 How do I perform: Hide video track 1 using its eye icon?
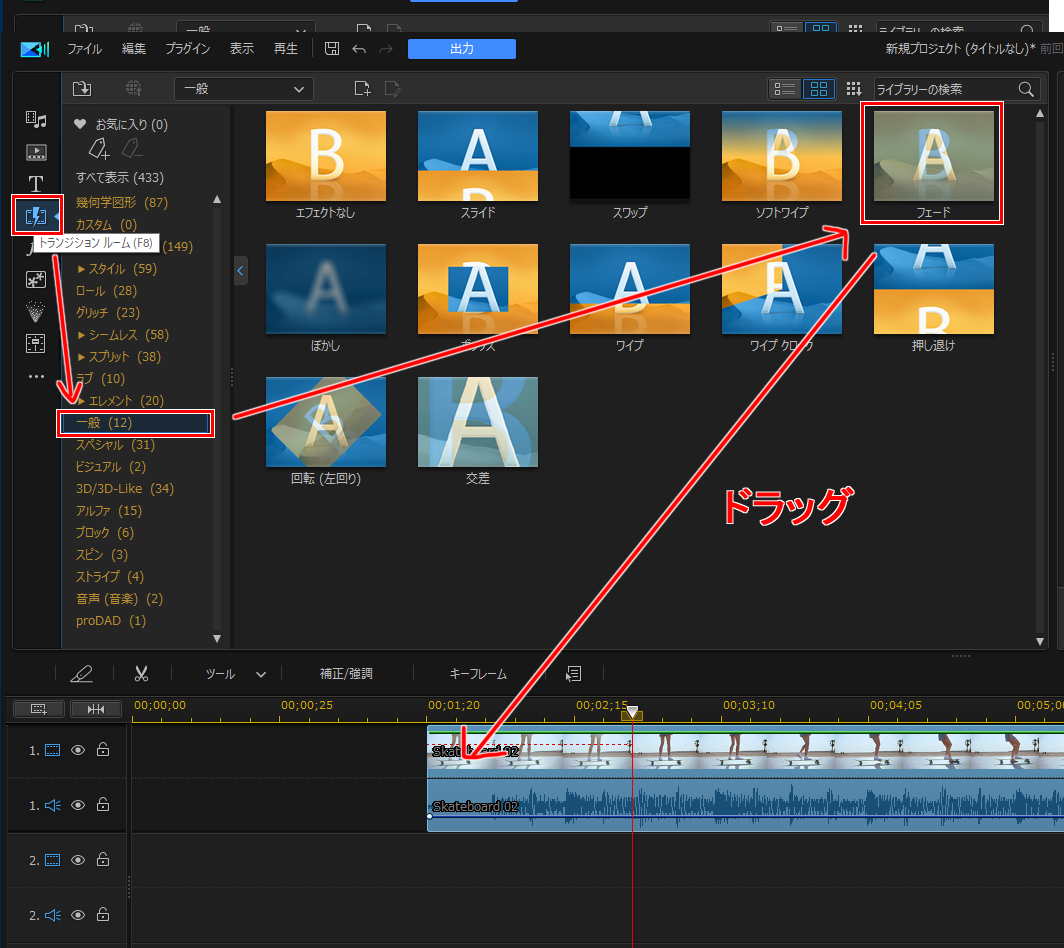78,750
